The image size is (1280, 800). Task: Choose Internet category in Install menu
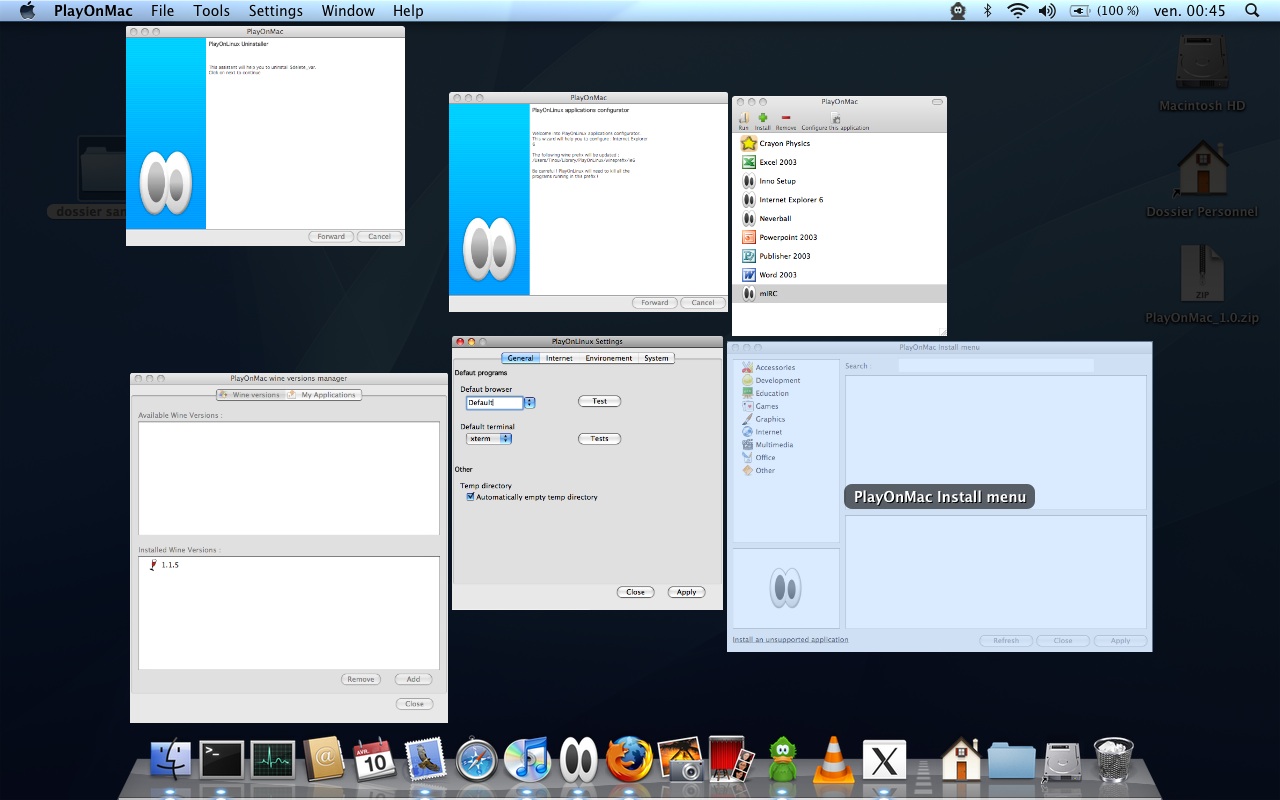[x=762, y=432]
